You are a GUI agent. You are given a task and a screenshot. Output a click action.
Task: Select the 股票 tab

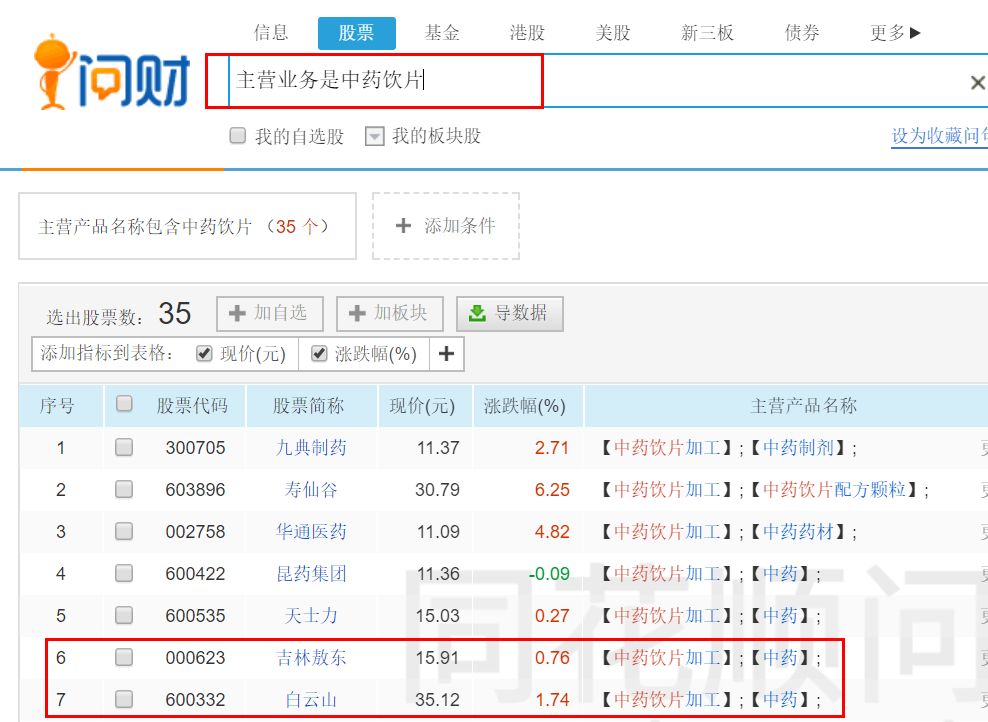357,33
